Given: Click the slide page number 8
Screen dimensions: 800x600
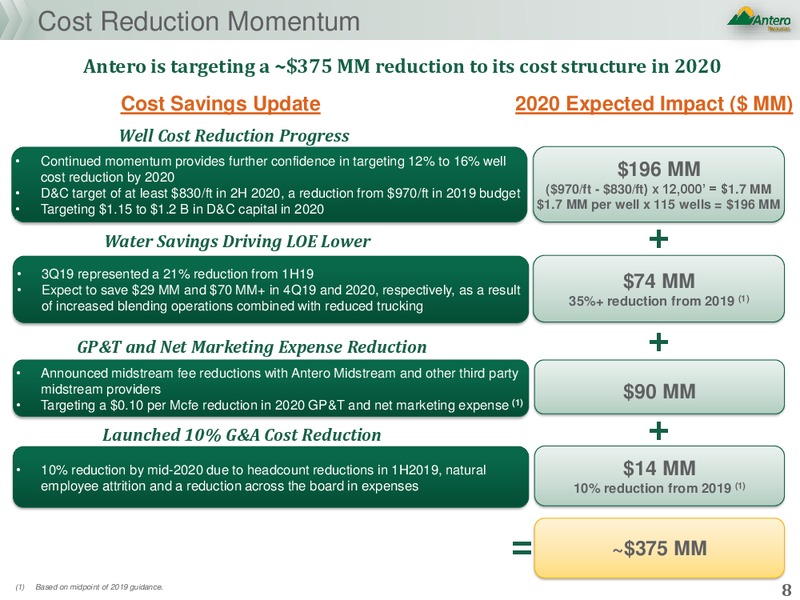Looking at the screenshot, I should click(786, 589).
